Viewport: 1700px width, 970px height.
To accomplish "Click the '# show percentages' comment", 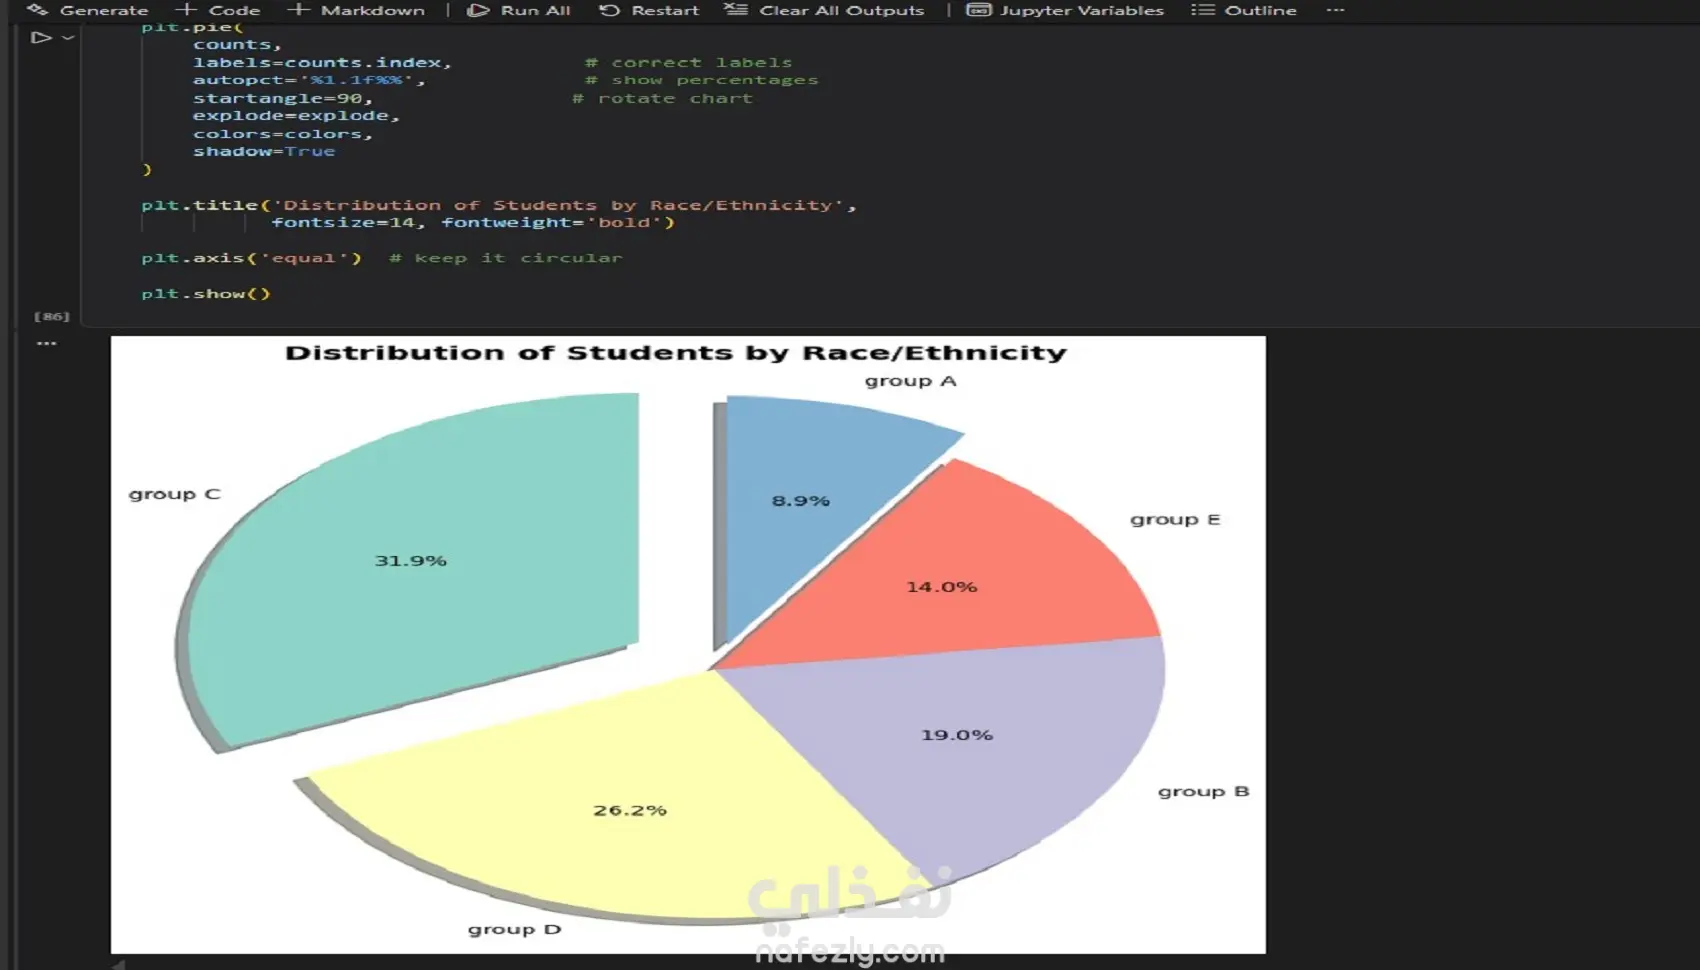I will click(701, 80).
